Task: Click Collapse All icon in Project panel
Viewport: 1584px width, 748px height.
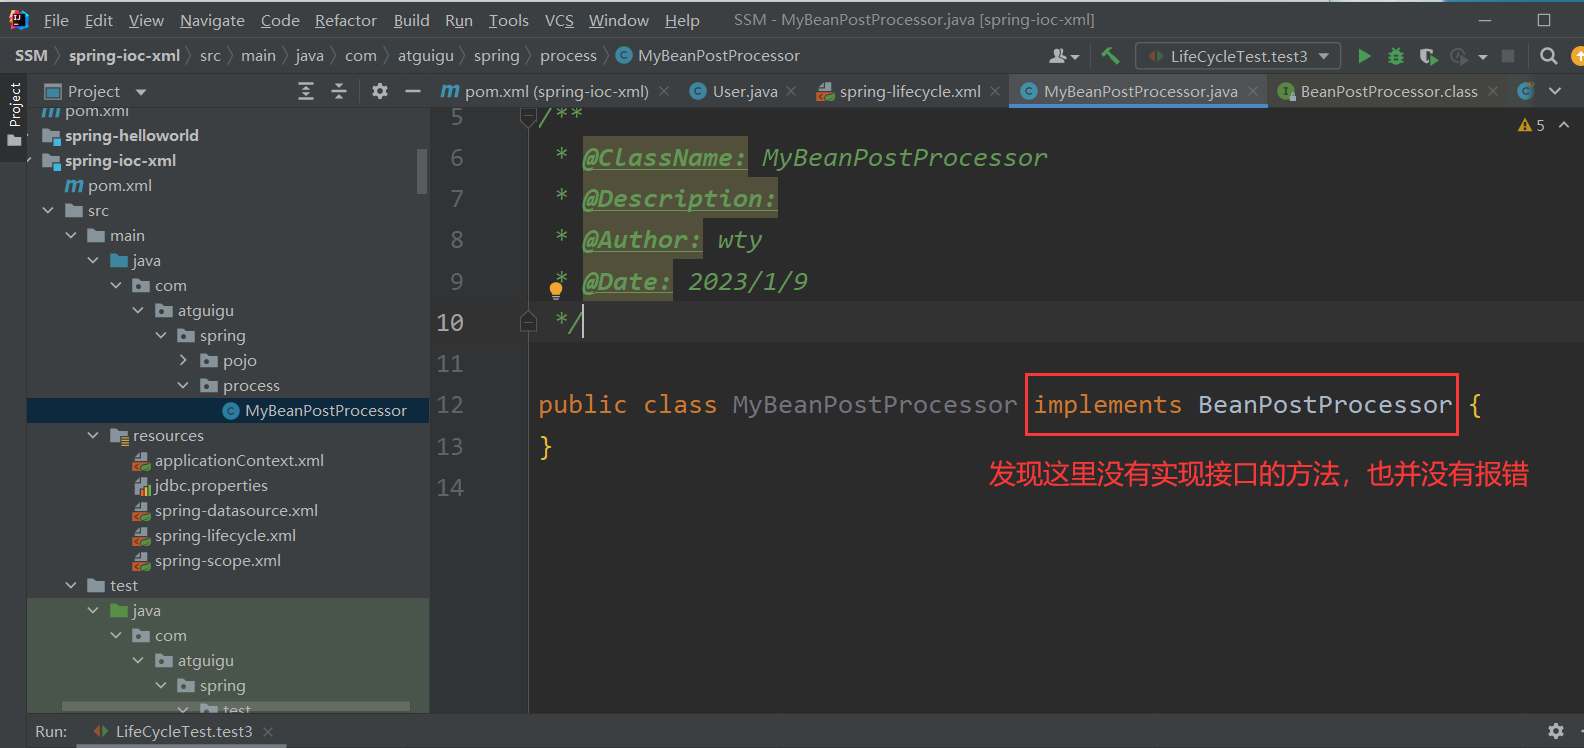Action: coord(339,91)
